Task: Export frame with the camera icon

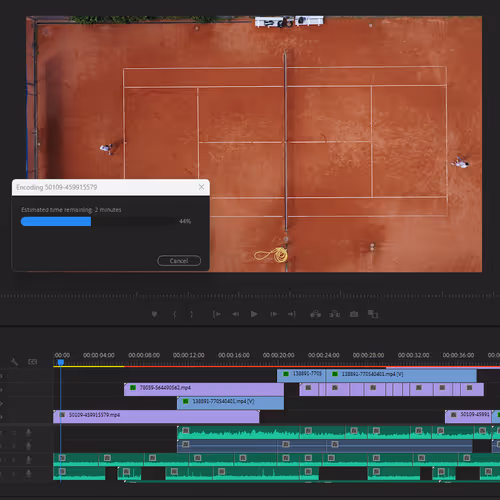Action: (x=354, y=314)
